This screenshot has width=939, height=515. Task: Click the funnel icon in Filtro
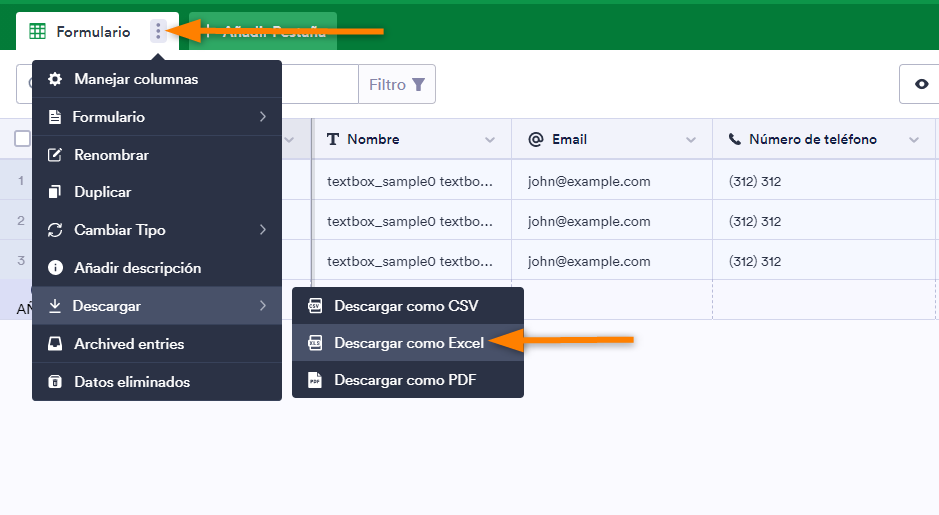(419, 84)
